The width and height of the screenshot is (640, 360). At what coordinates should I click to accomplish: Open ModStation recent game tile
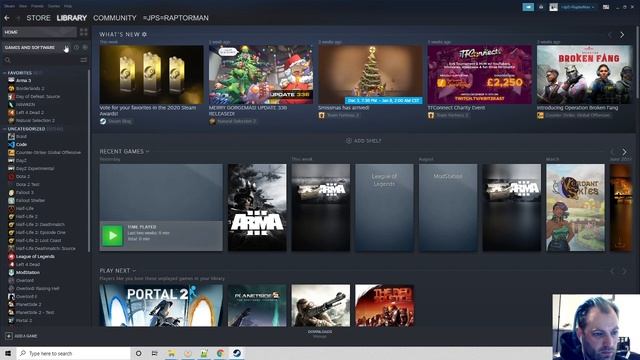[x=448, y=207]
